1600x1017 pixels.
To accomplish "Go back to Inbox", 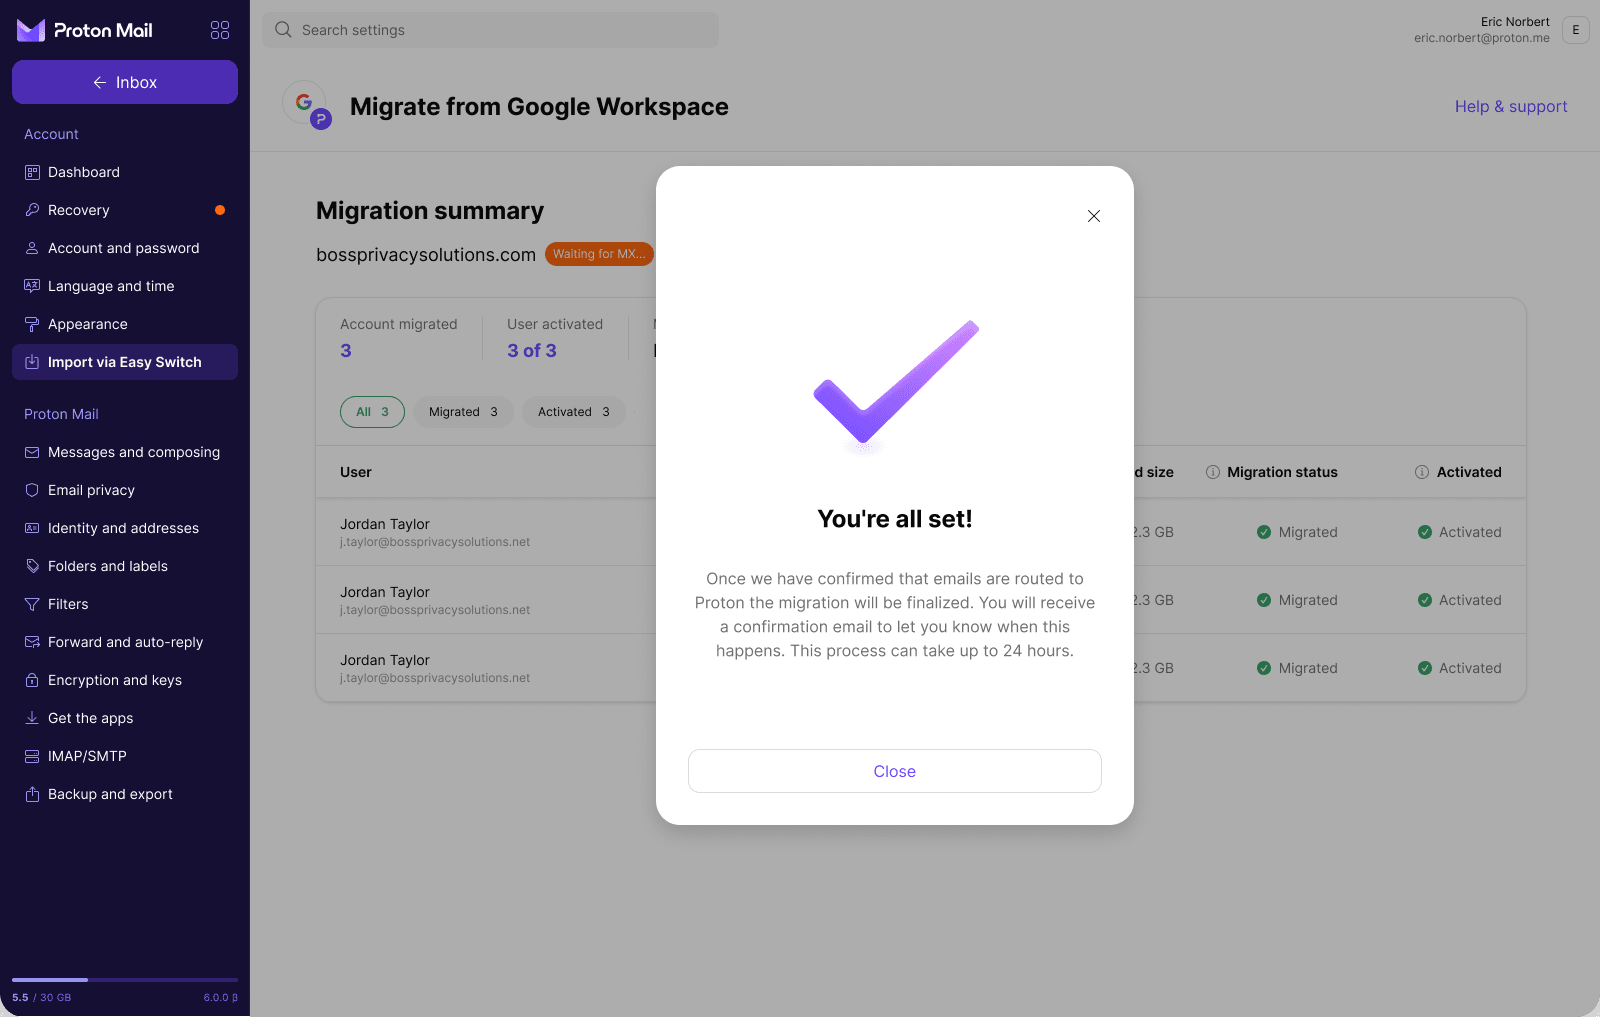I will 125,82.
